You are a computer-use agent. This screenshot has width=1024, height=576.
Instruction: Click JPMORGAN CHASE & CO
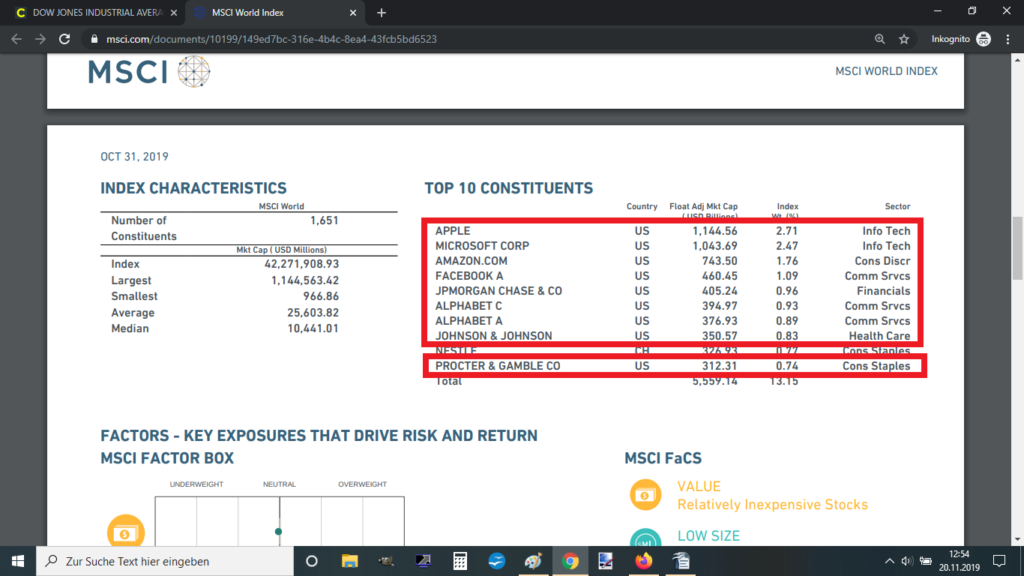coord(498,291)
